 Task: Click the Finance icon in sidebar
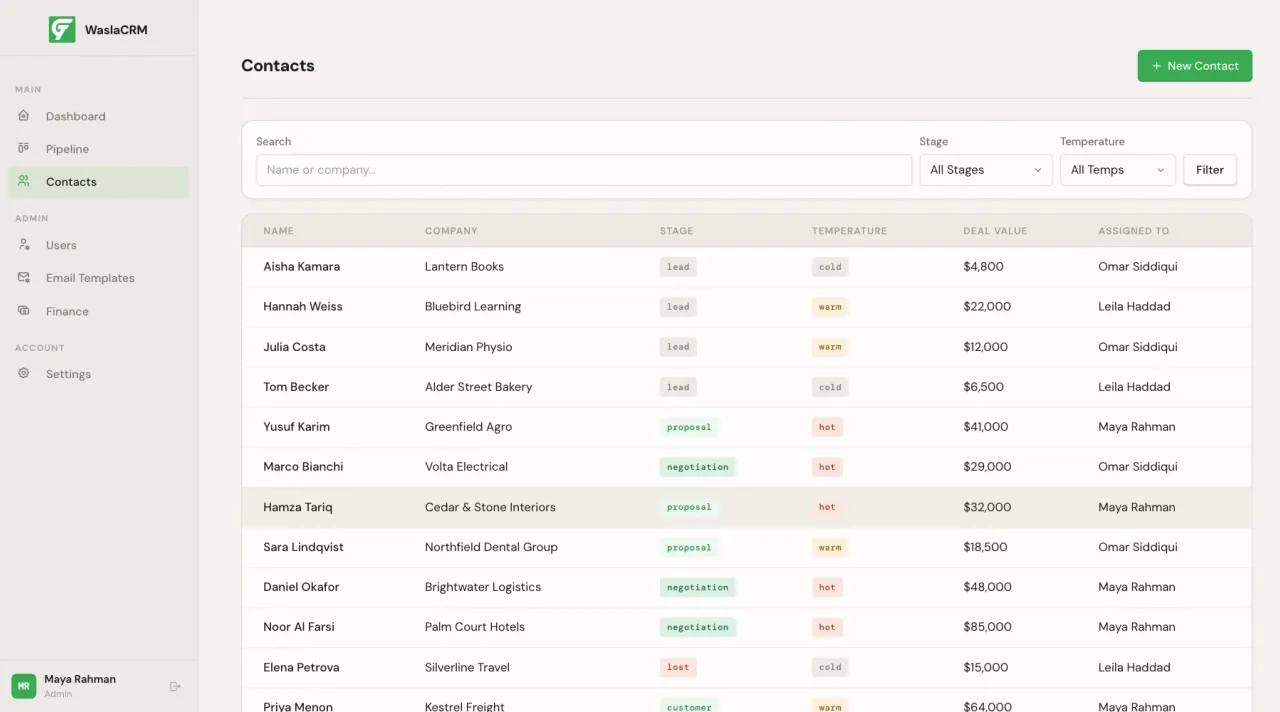[24, 311]
